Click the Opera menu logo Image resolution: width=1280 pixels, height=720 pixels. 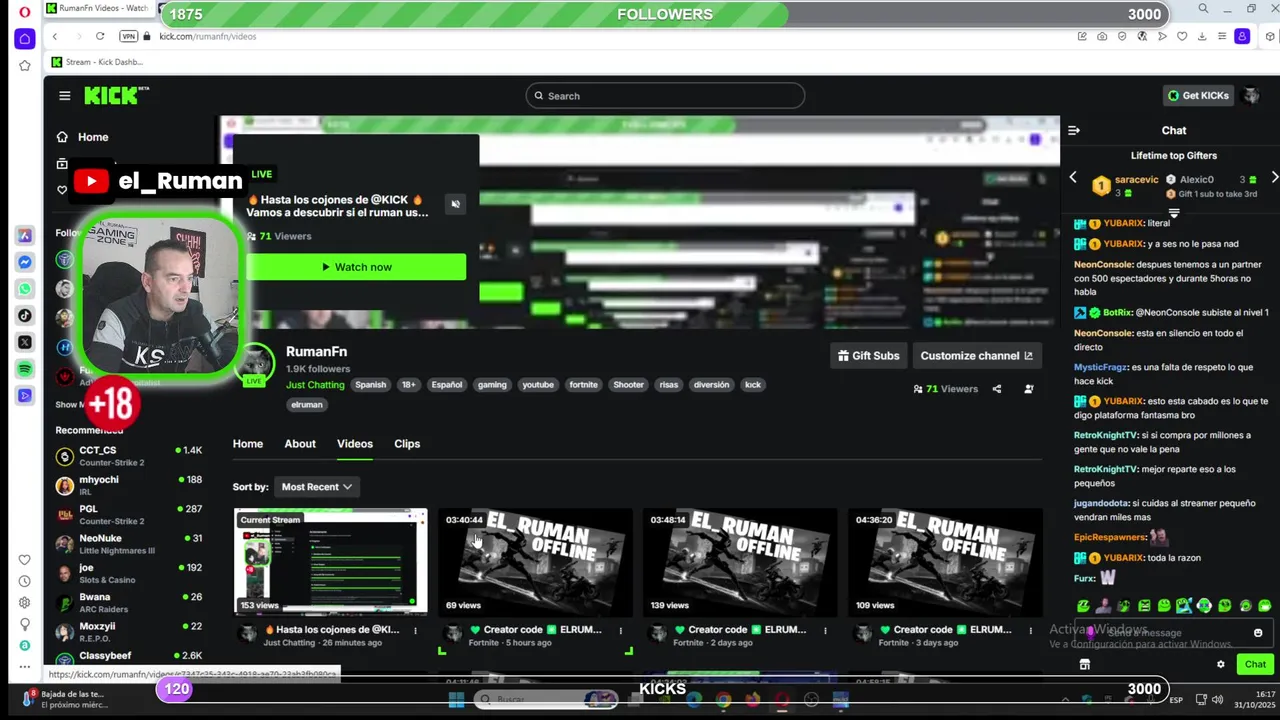pos(25,12)
